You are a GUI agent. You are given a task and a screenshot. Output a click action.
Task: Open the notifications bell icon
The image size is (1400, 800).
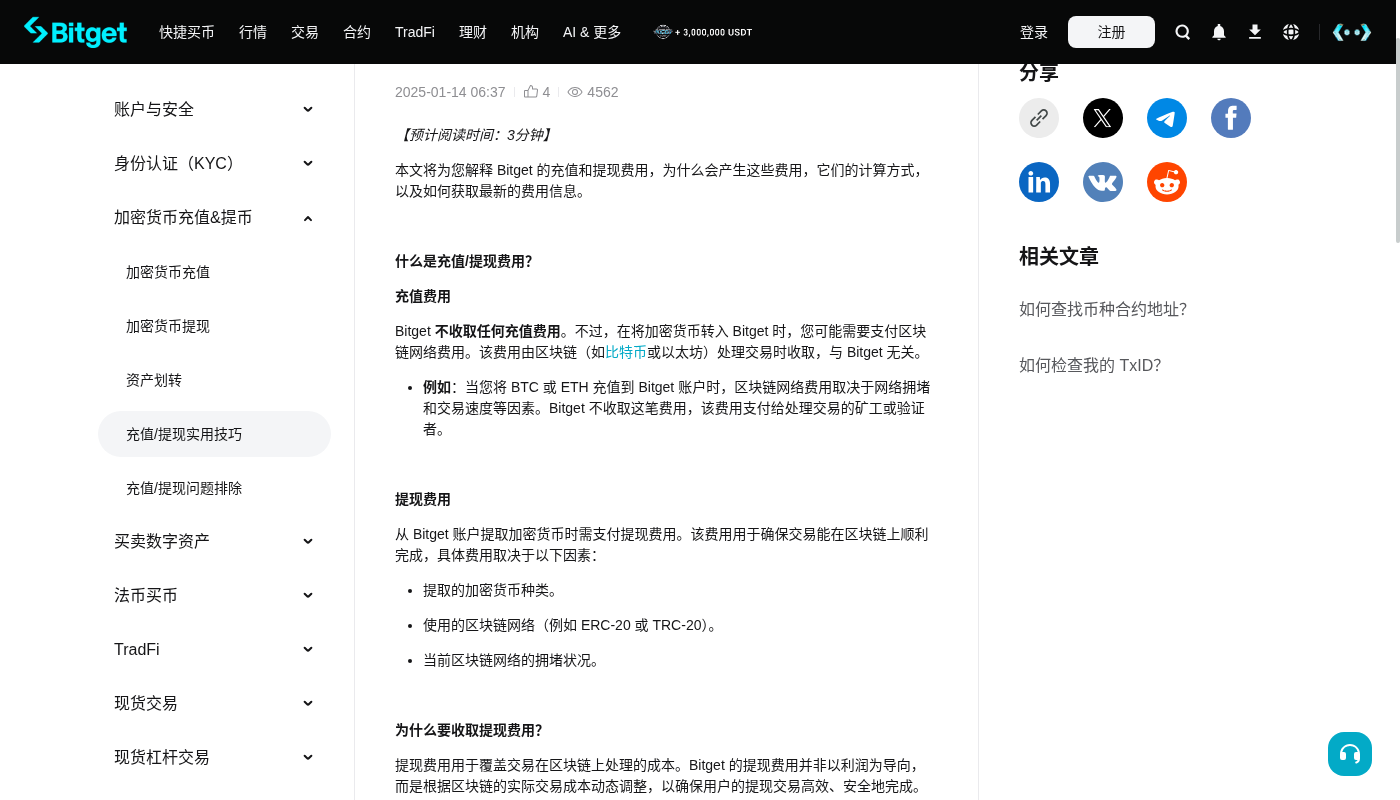(x=1219, y=32)
